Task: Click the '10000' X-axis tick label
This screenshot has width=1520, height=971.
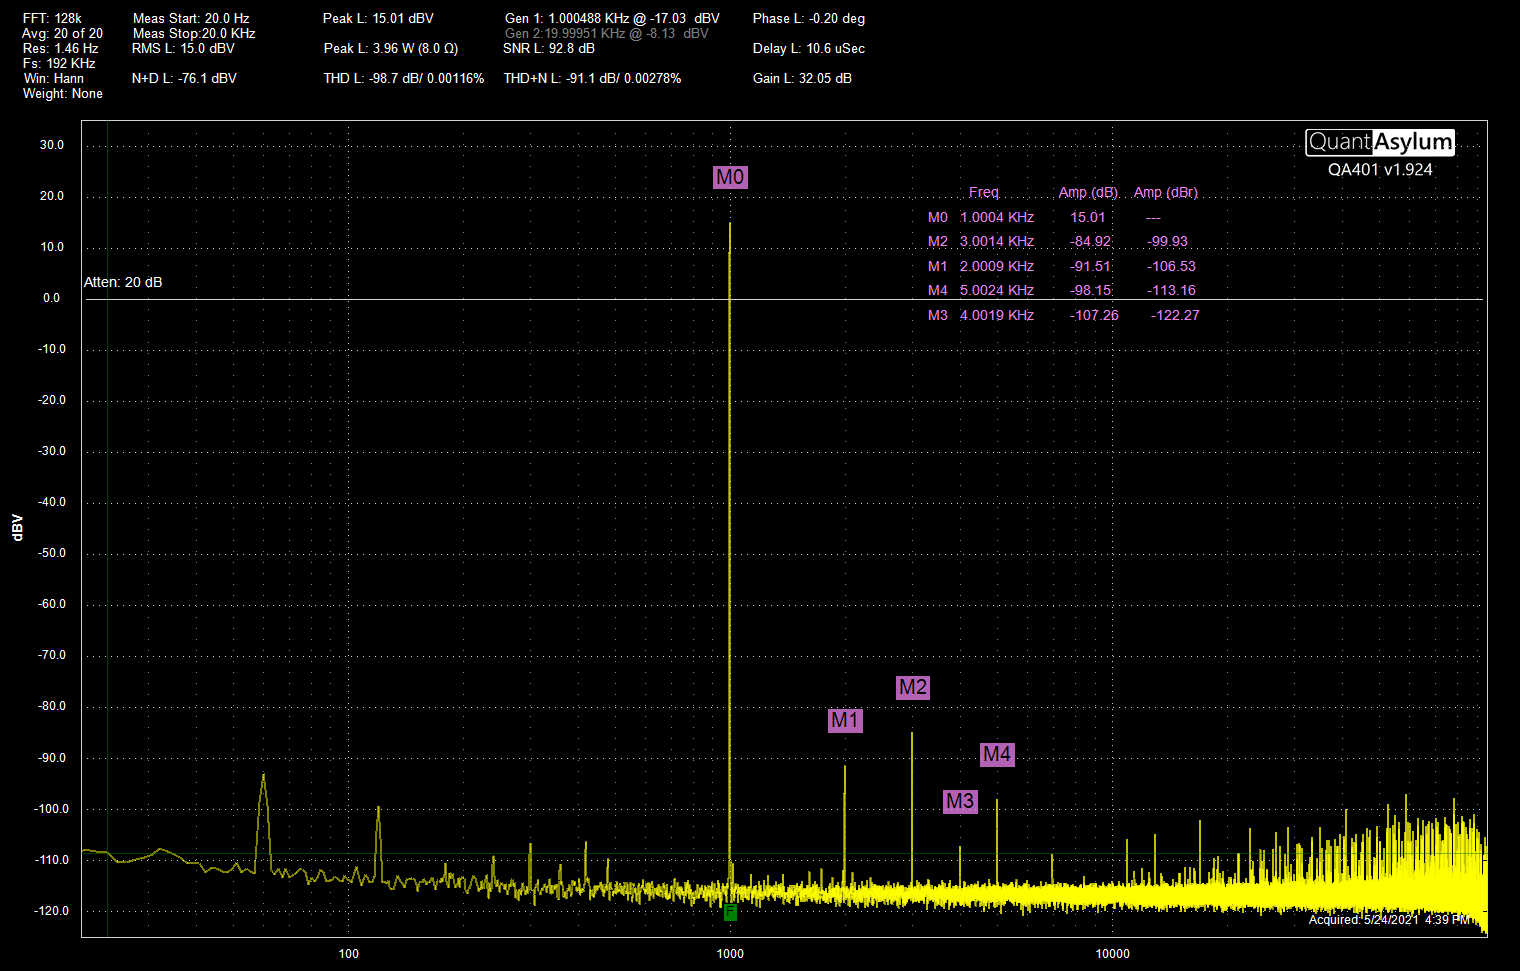Action: [x=1113, y=953]
